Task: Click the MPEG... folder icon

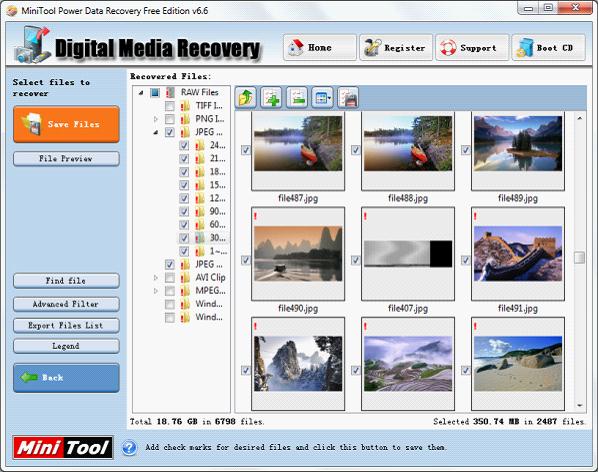Action: point(185,291)
